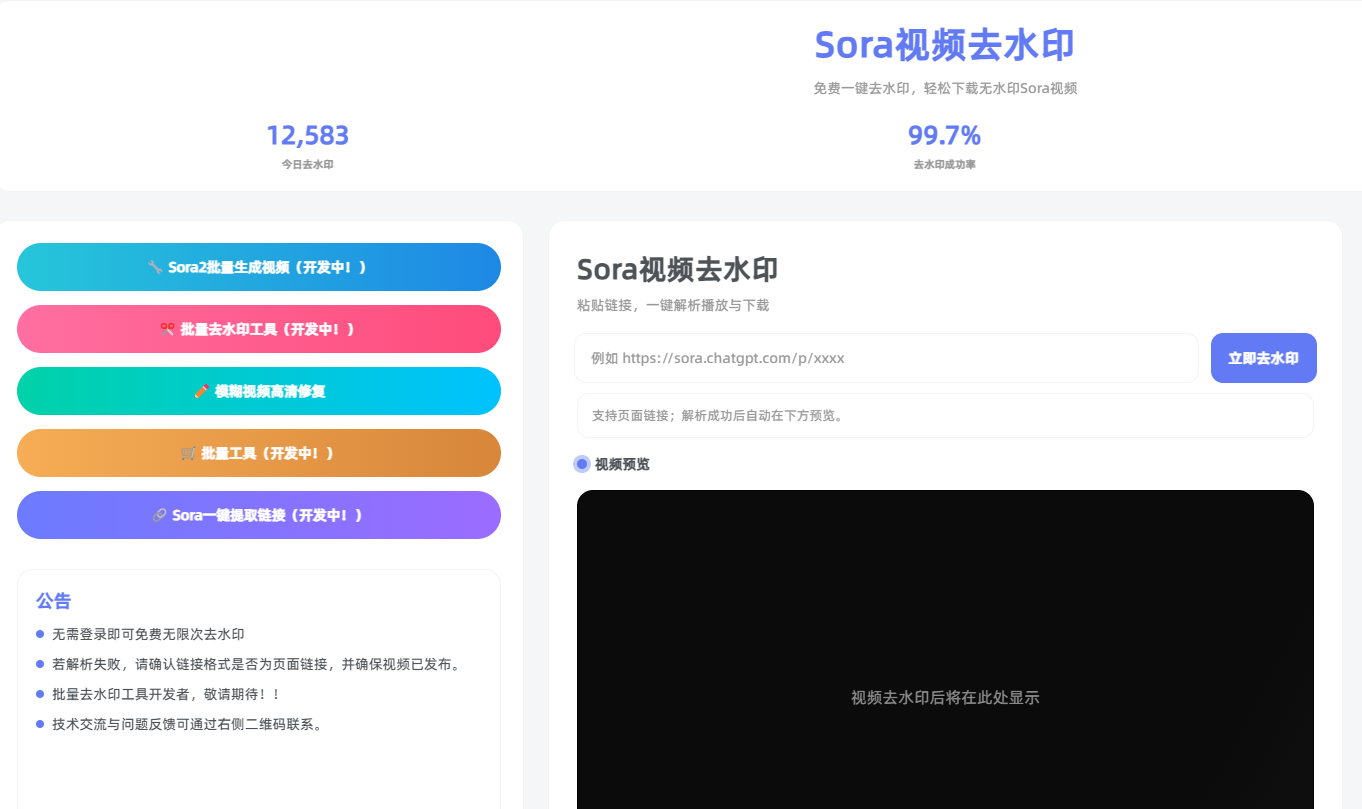Click the 视频预览 section label
The image size is (1362, 809).
coord(622,464)
